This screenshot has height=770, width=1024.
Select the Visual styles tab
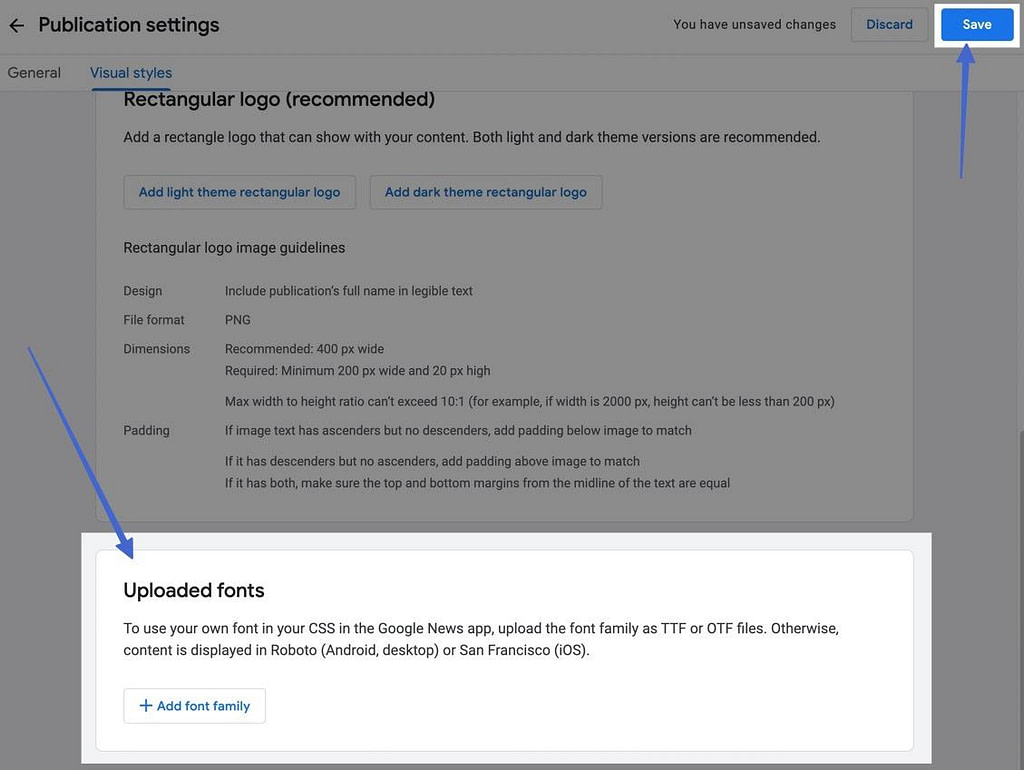pos(130,72)
